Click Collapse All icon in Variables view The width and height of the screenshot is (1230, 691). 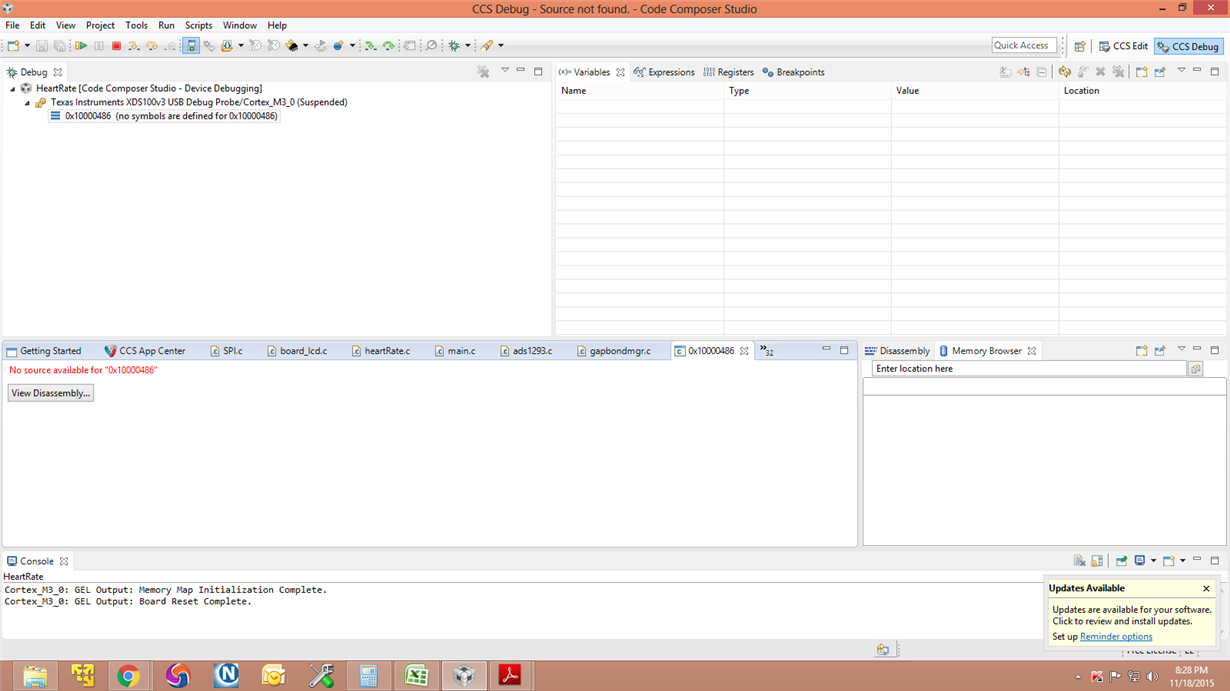1041,72
